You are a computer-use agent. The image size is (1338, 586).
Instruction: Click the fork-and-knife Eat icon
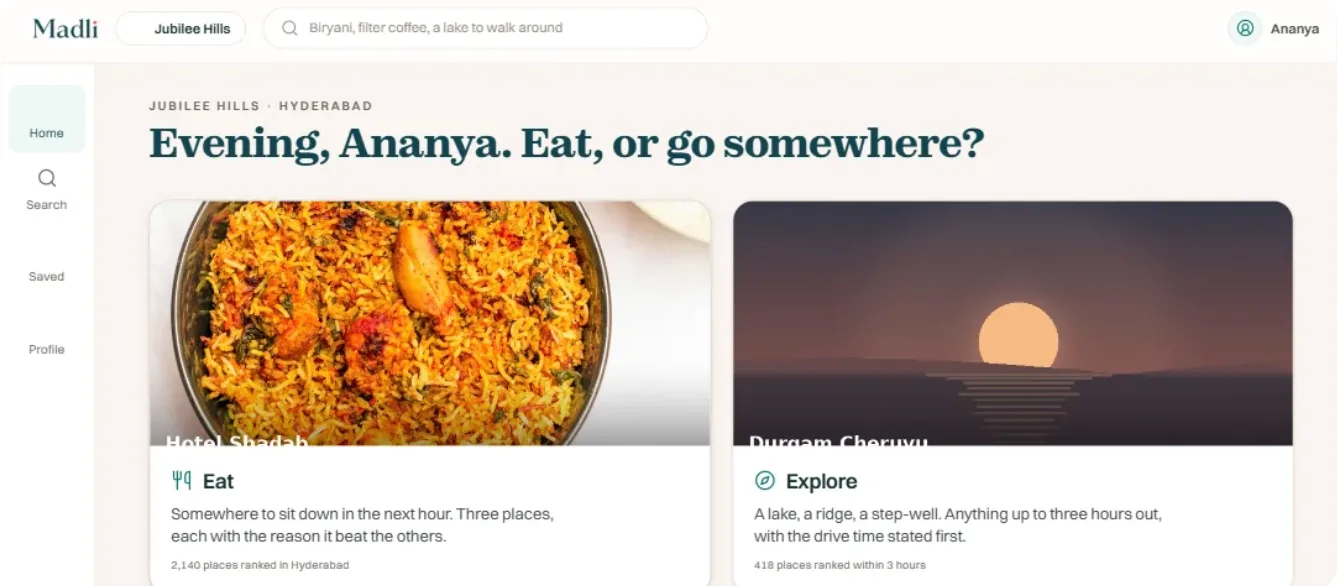[181, 481]
